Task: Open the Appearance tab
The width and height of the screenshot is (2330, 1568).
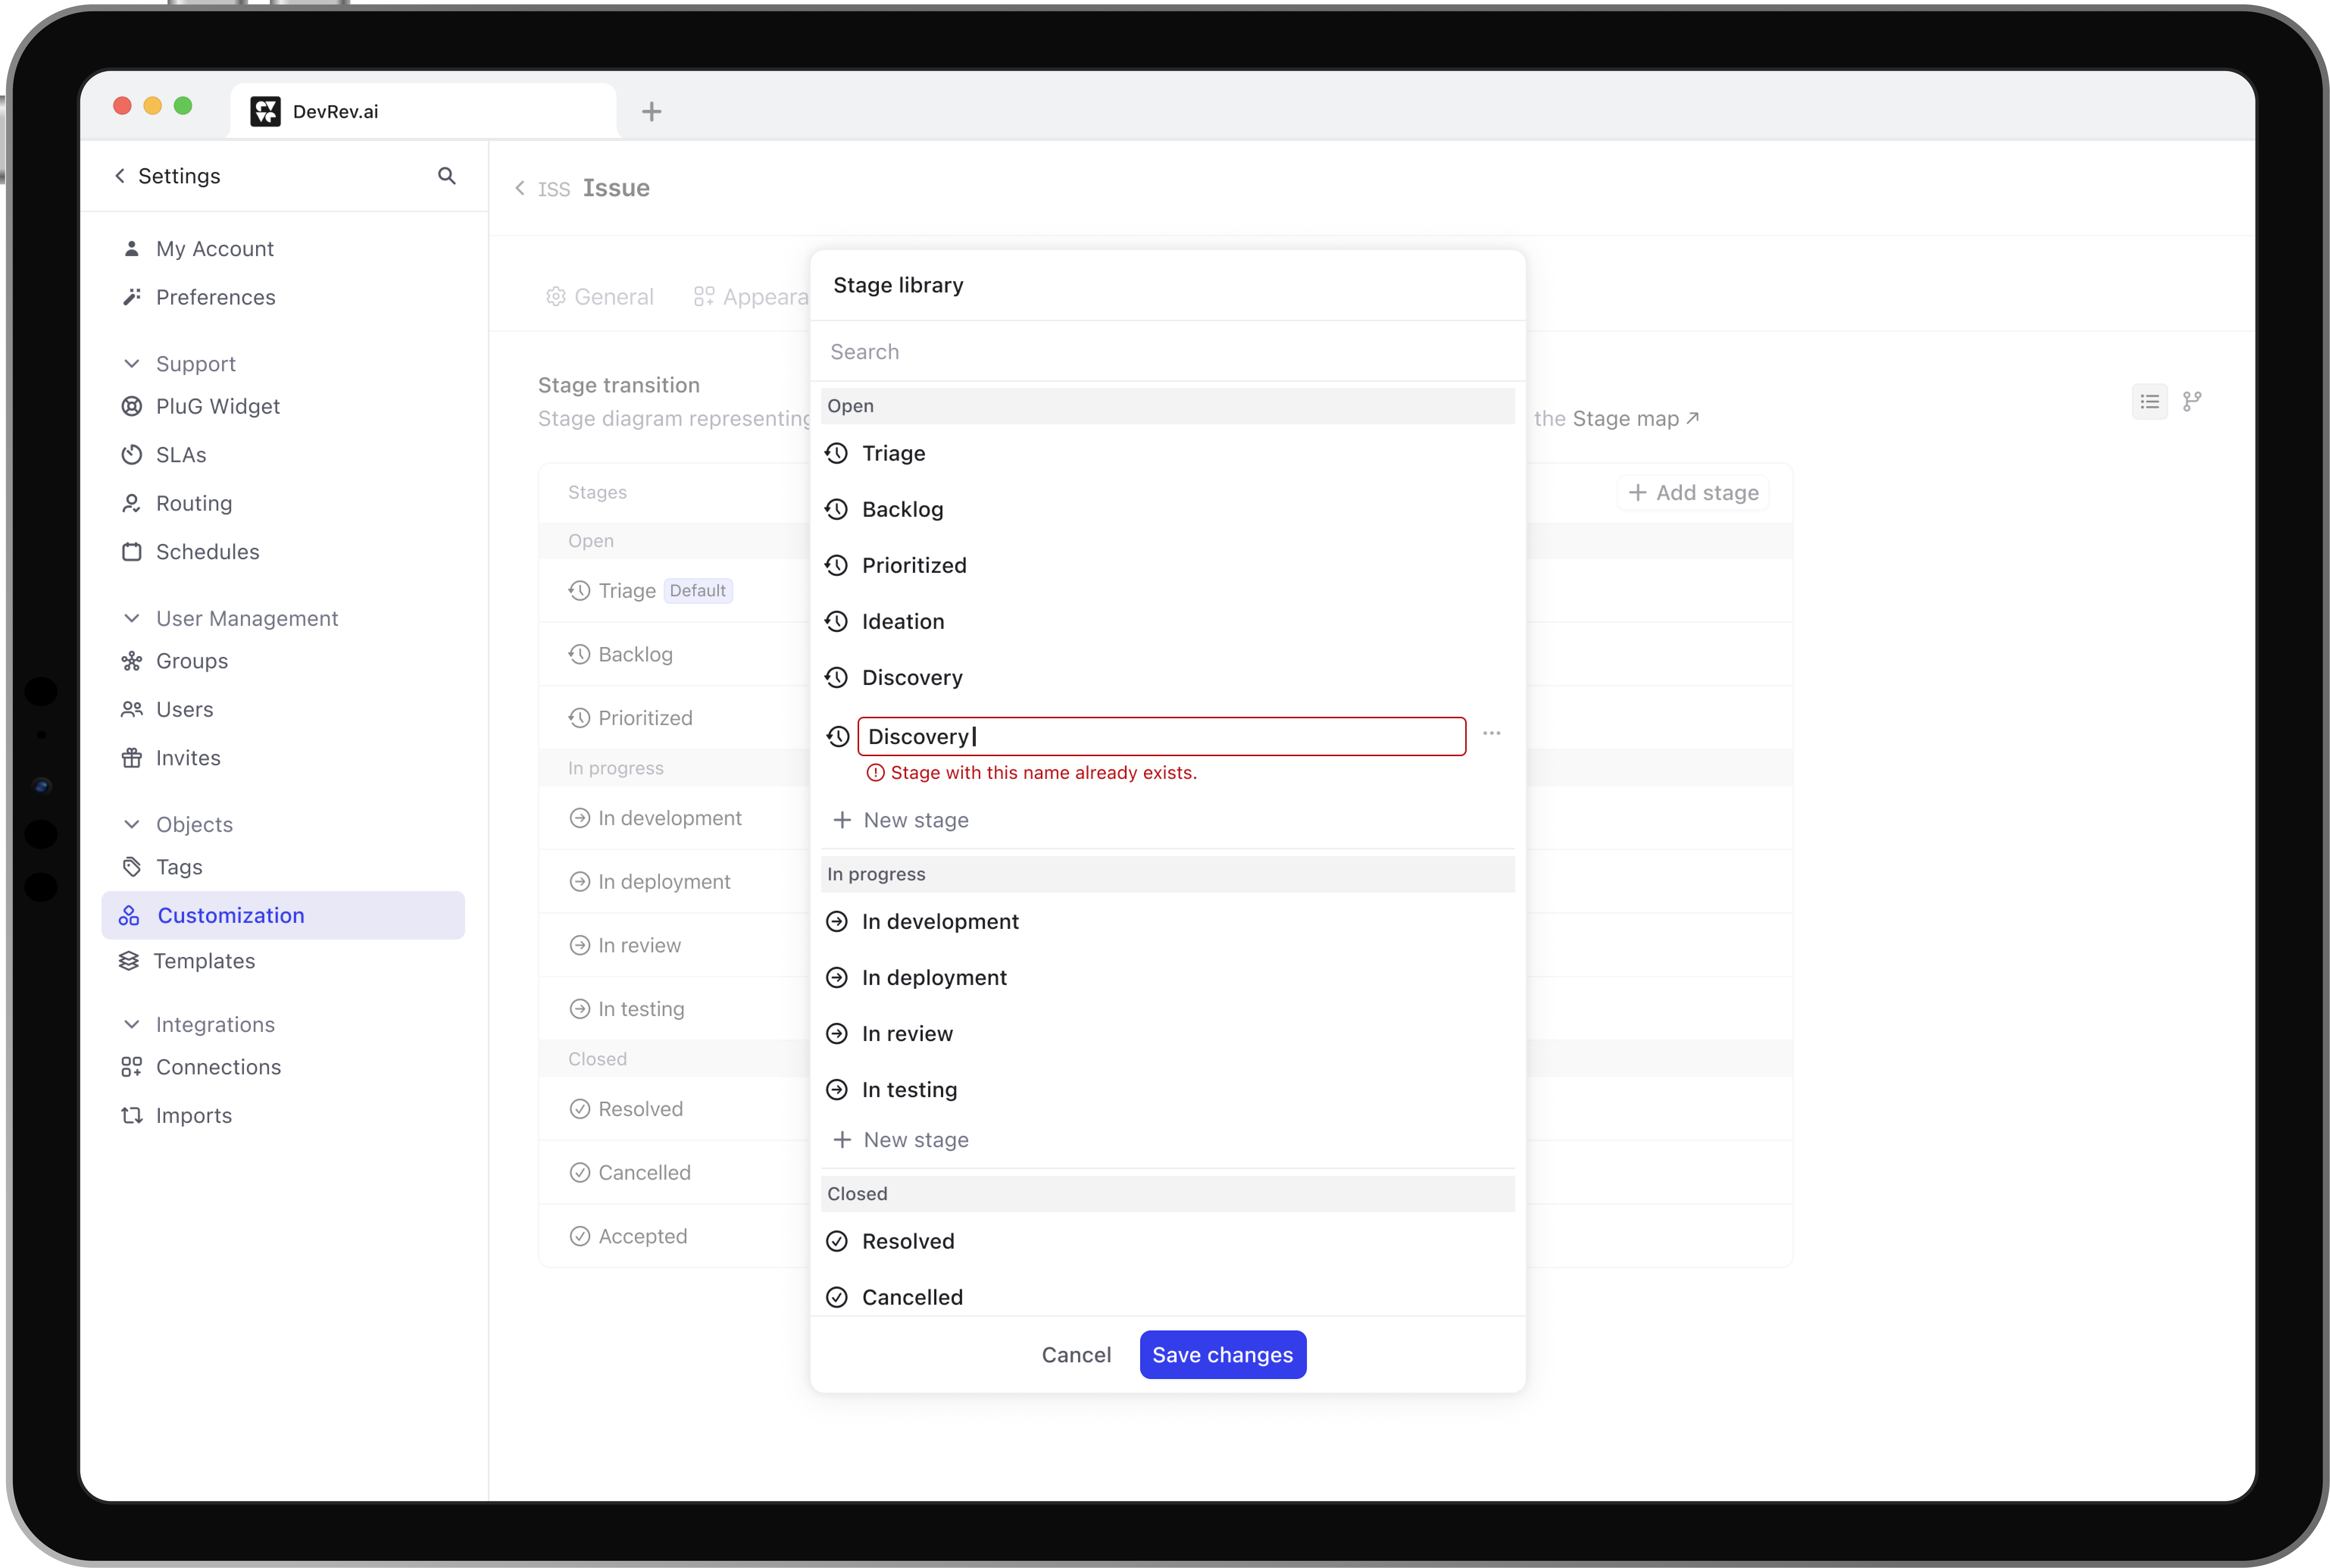Action: pyautogui.click(x=751, y=297)
